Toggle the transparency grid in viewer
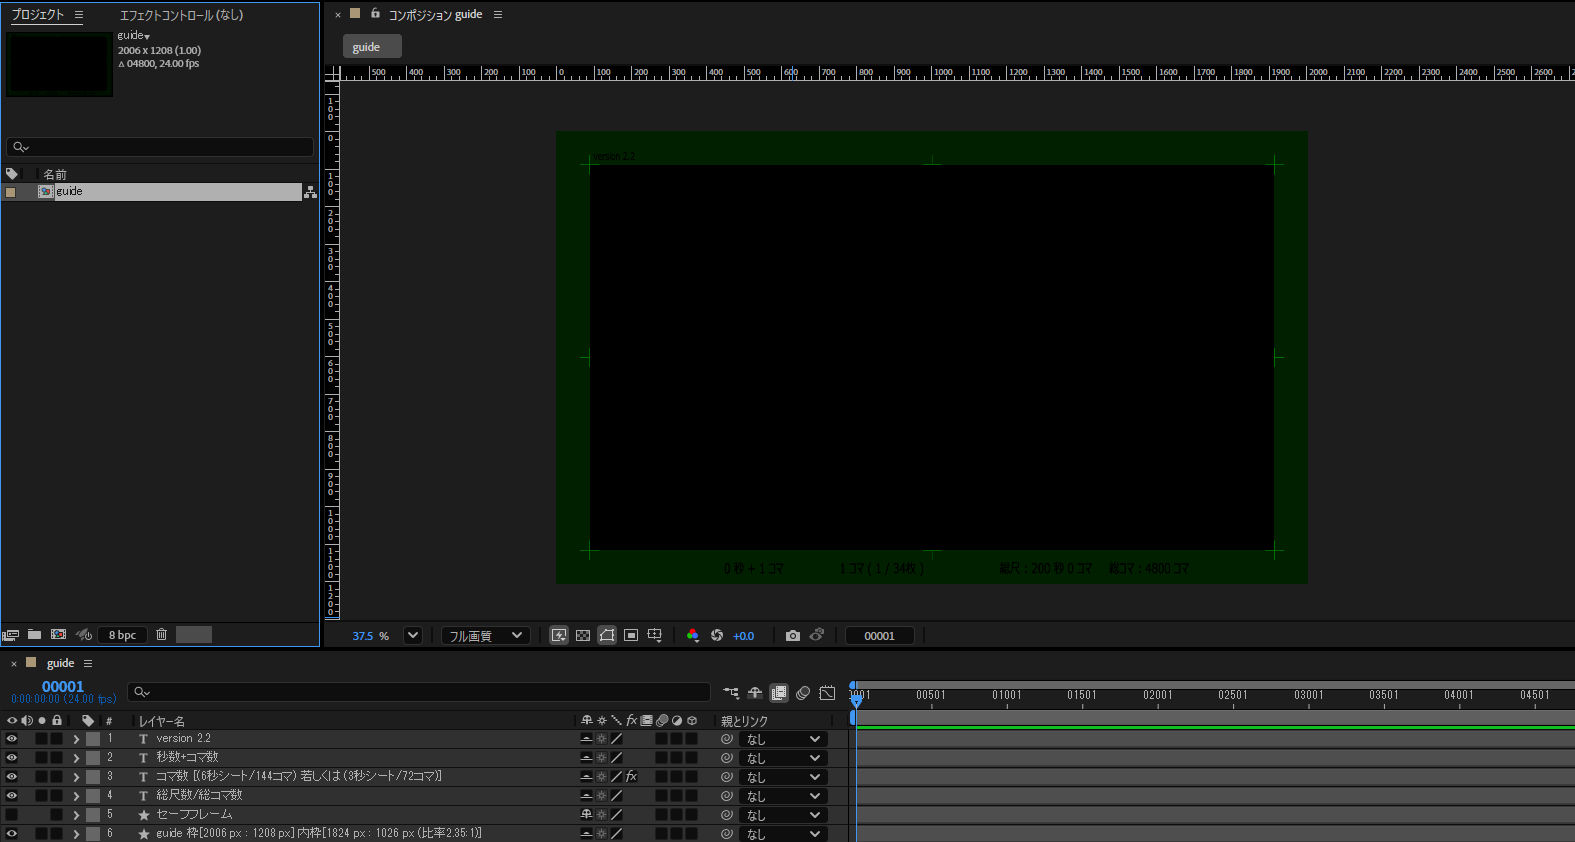This screenshot has width=1575, height=842. pos(583,636)
